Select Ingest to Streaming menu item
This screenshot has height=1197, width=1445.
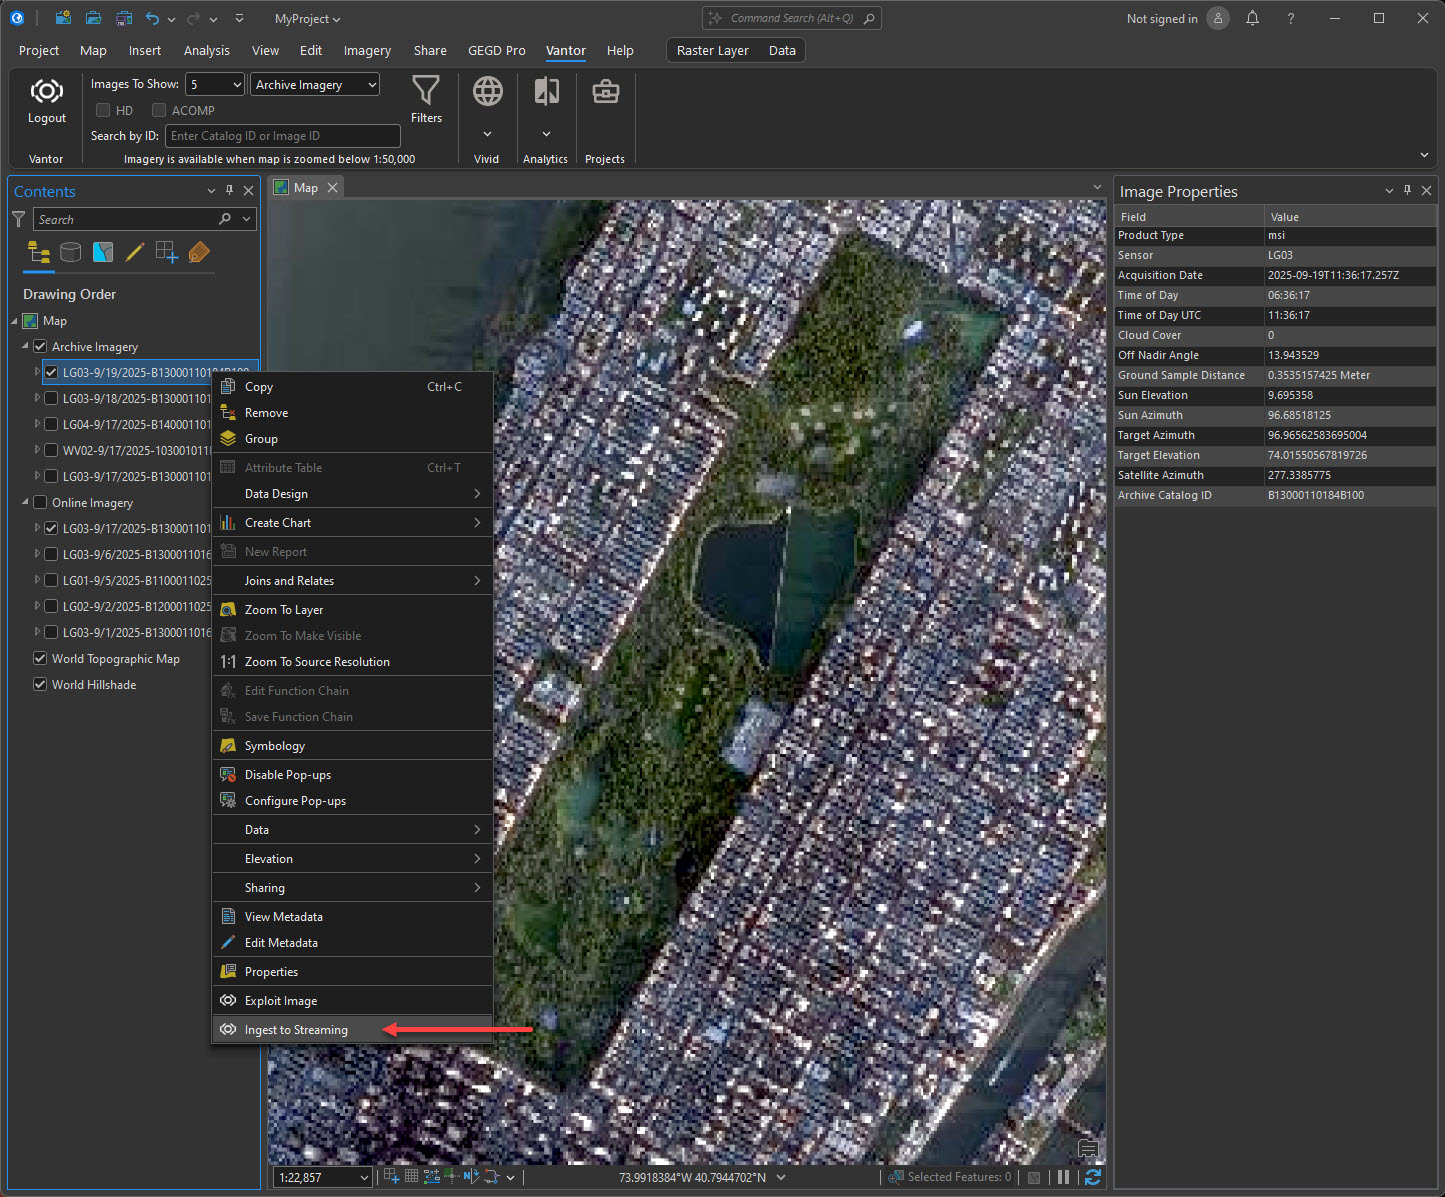coord(296,1030)
